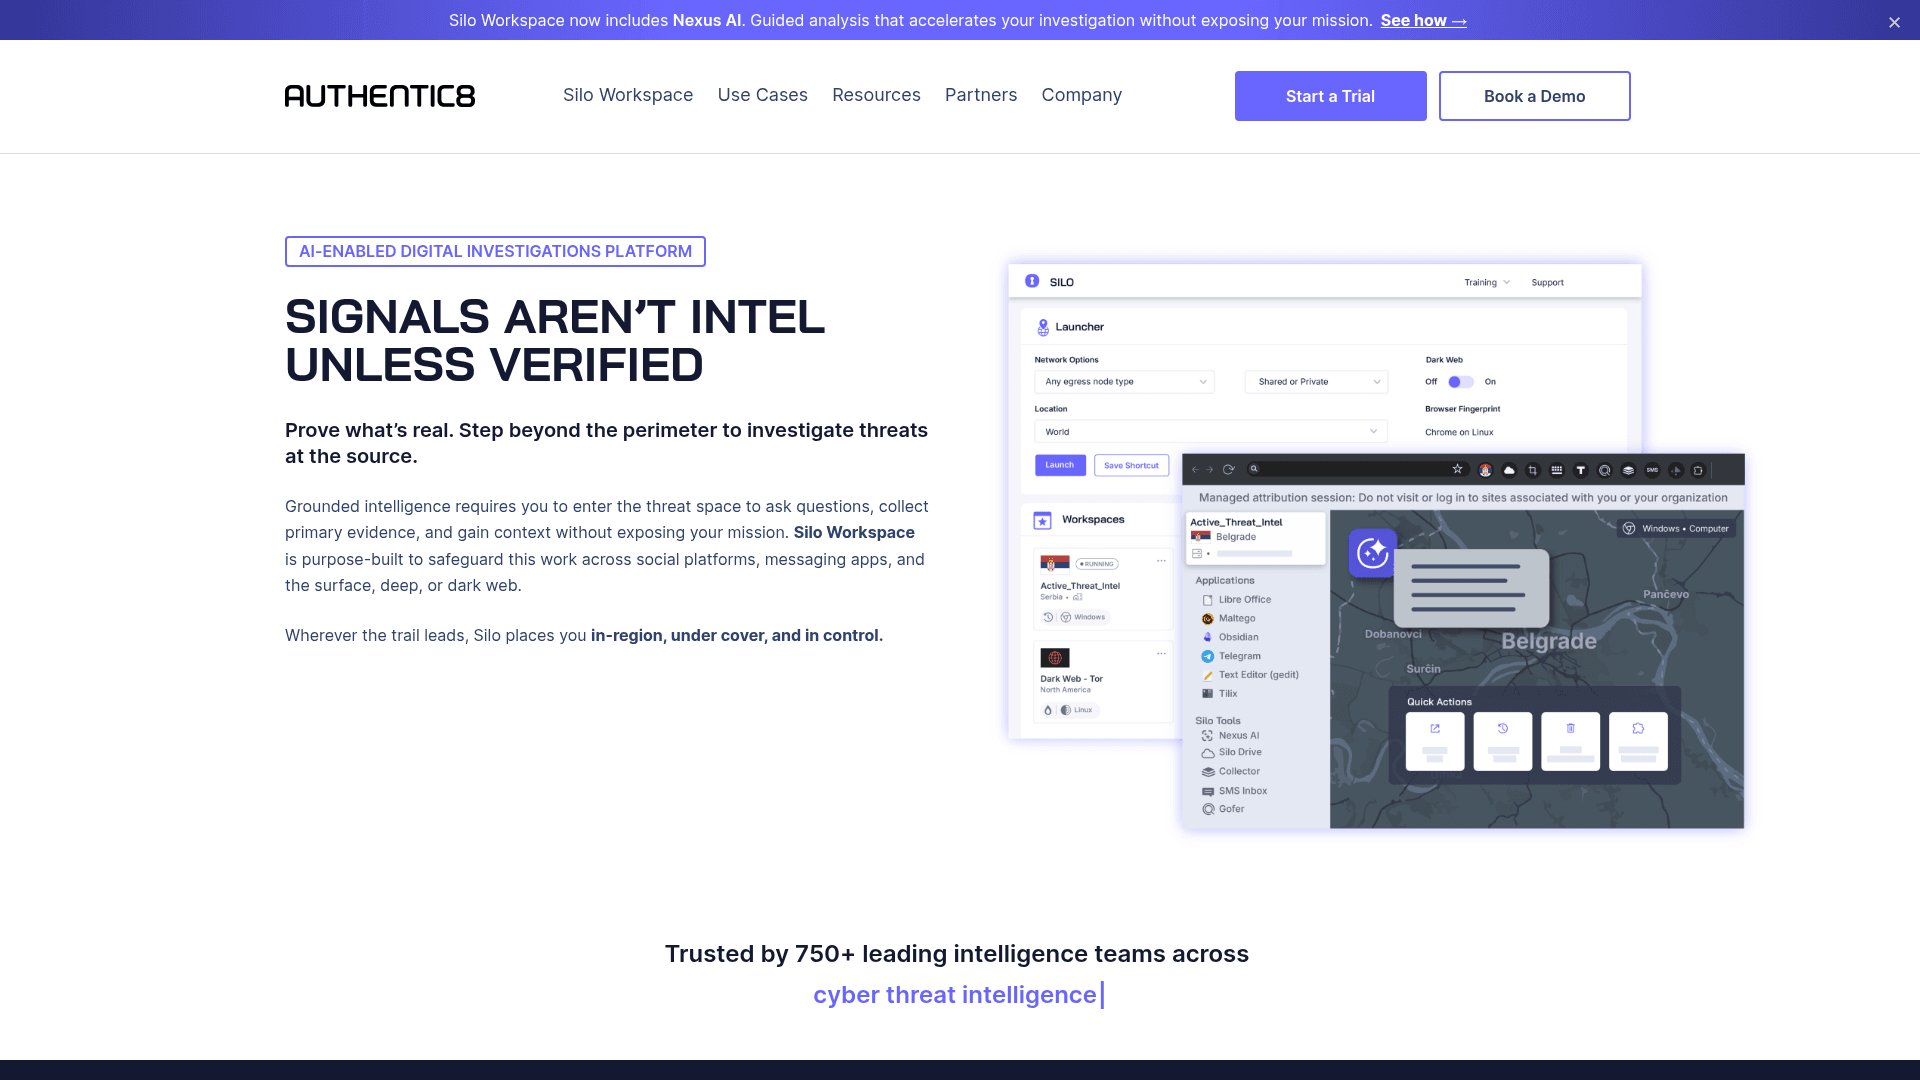The image size is (1920, 1080).
Task: Select Collector under Silo Tools
Action: point(1230,772)
